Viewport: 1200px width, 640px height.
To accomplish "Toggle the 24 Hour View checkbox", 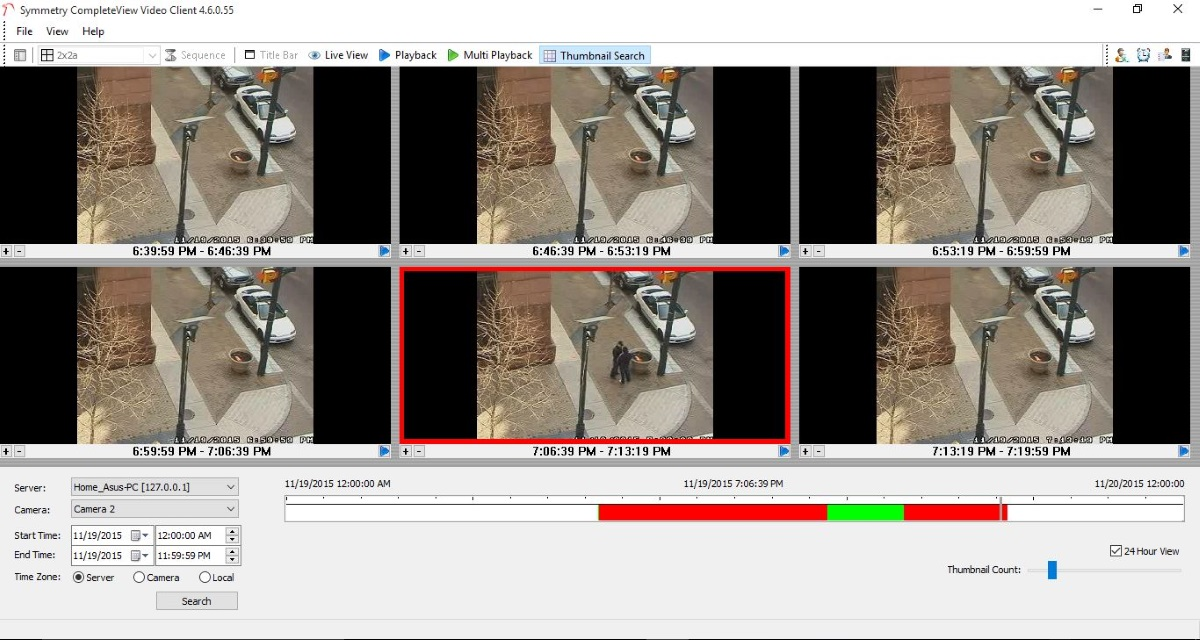I will [1115, 550].
